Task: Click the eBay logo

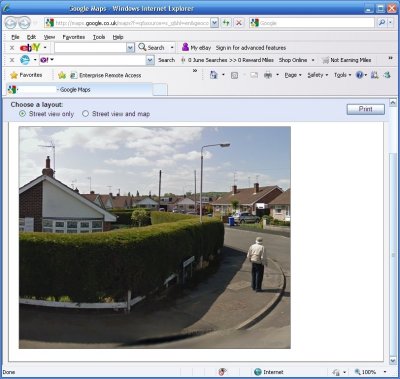Action: pyautogui.click(x=30, y=48)
